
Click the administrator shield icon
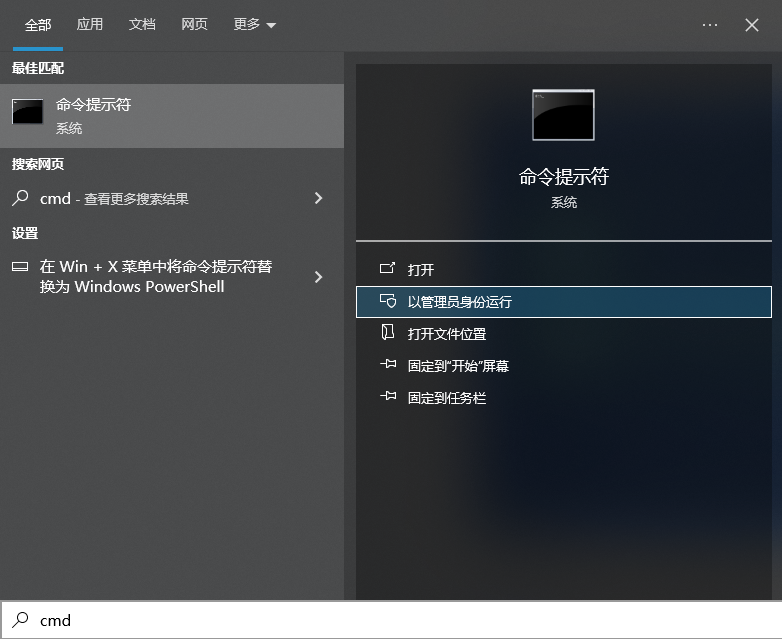tap(388, 301)
